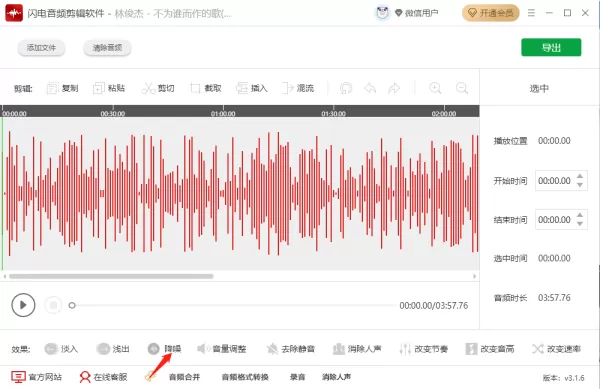Apply Remove Silence (去除静音) effect
Viewport: 600px width, 389px height.
(x=291, y=349)
